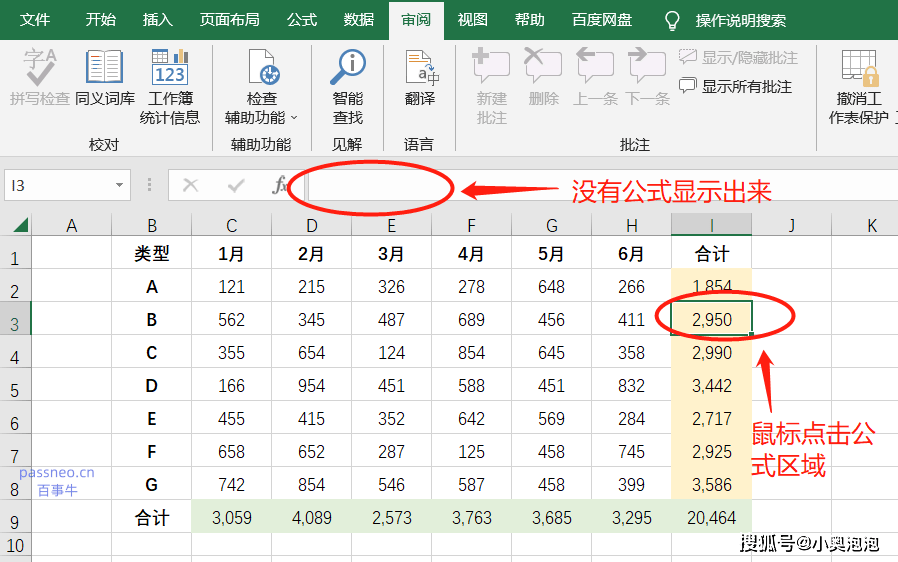Click 显示/隐藏批注 show/hide comment
This screenshot has width=898, height=562.
click(738, 57)
